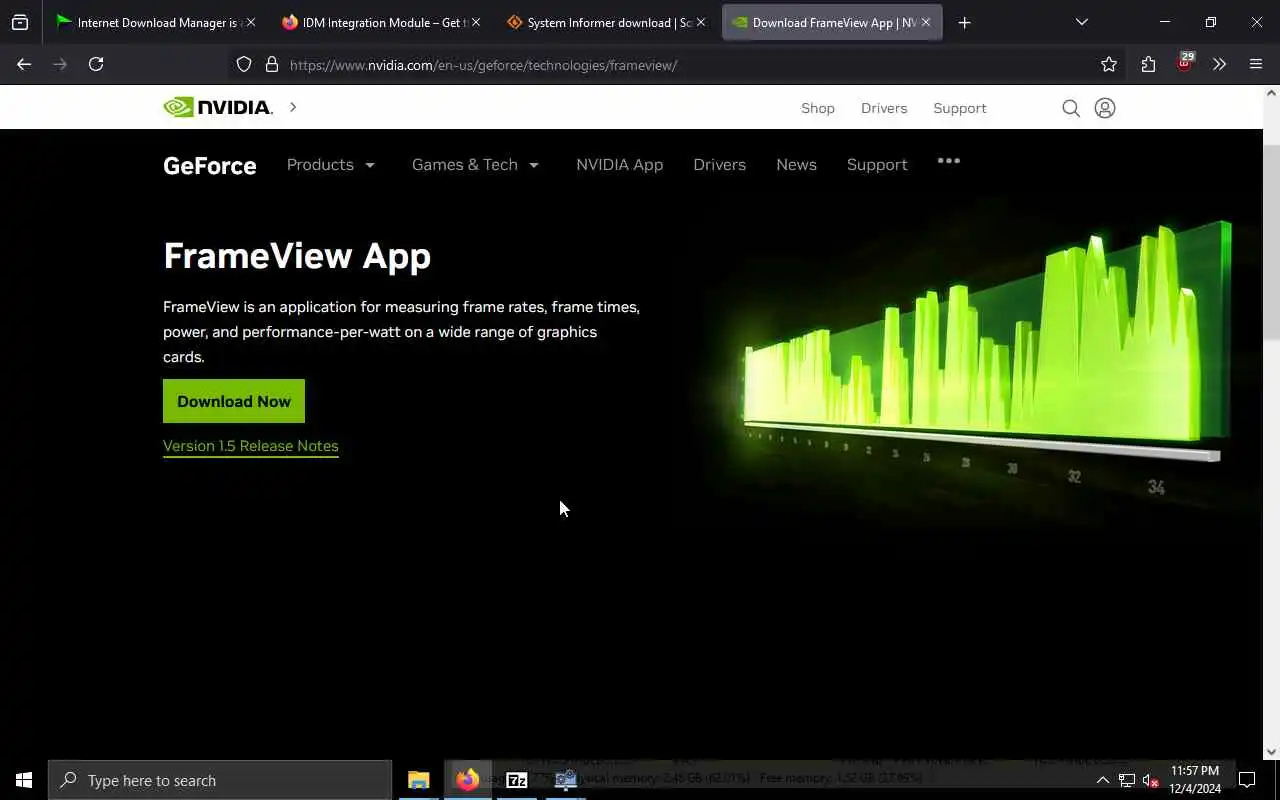Expand the Games & Tech dropdown menu
The height and width of the screenshot is (800, 1280).
(475, 164)
